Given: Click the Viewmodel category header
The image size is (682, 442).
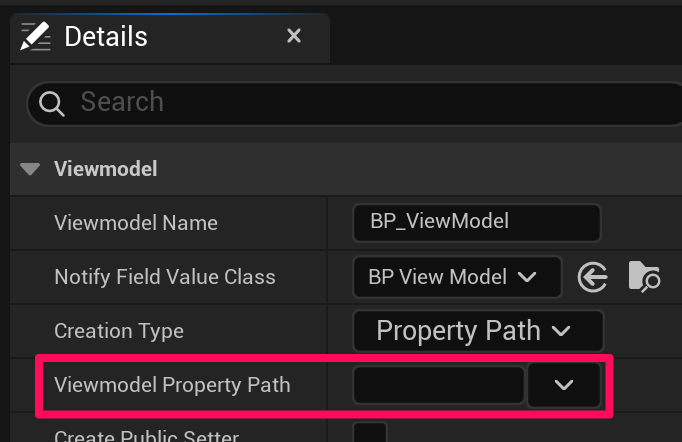Looking at the screenshot, I should pyautogui.click(x=105, y=169).
